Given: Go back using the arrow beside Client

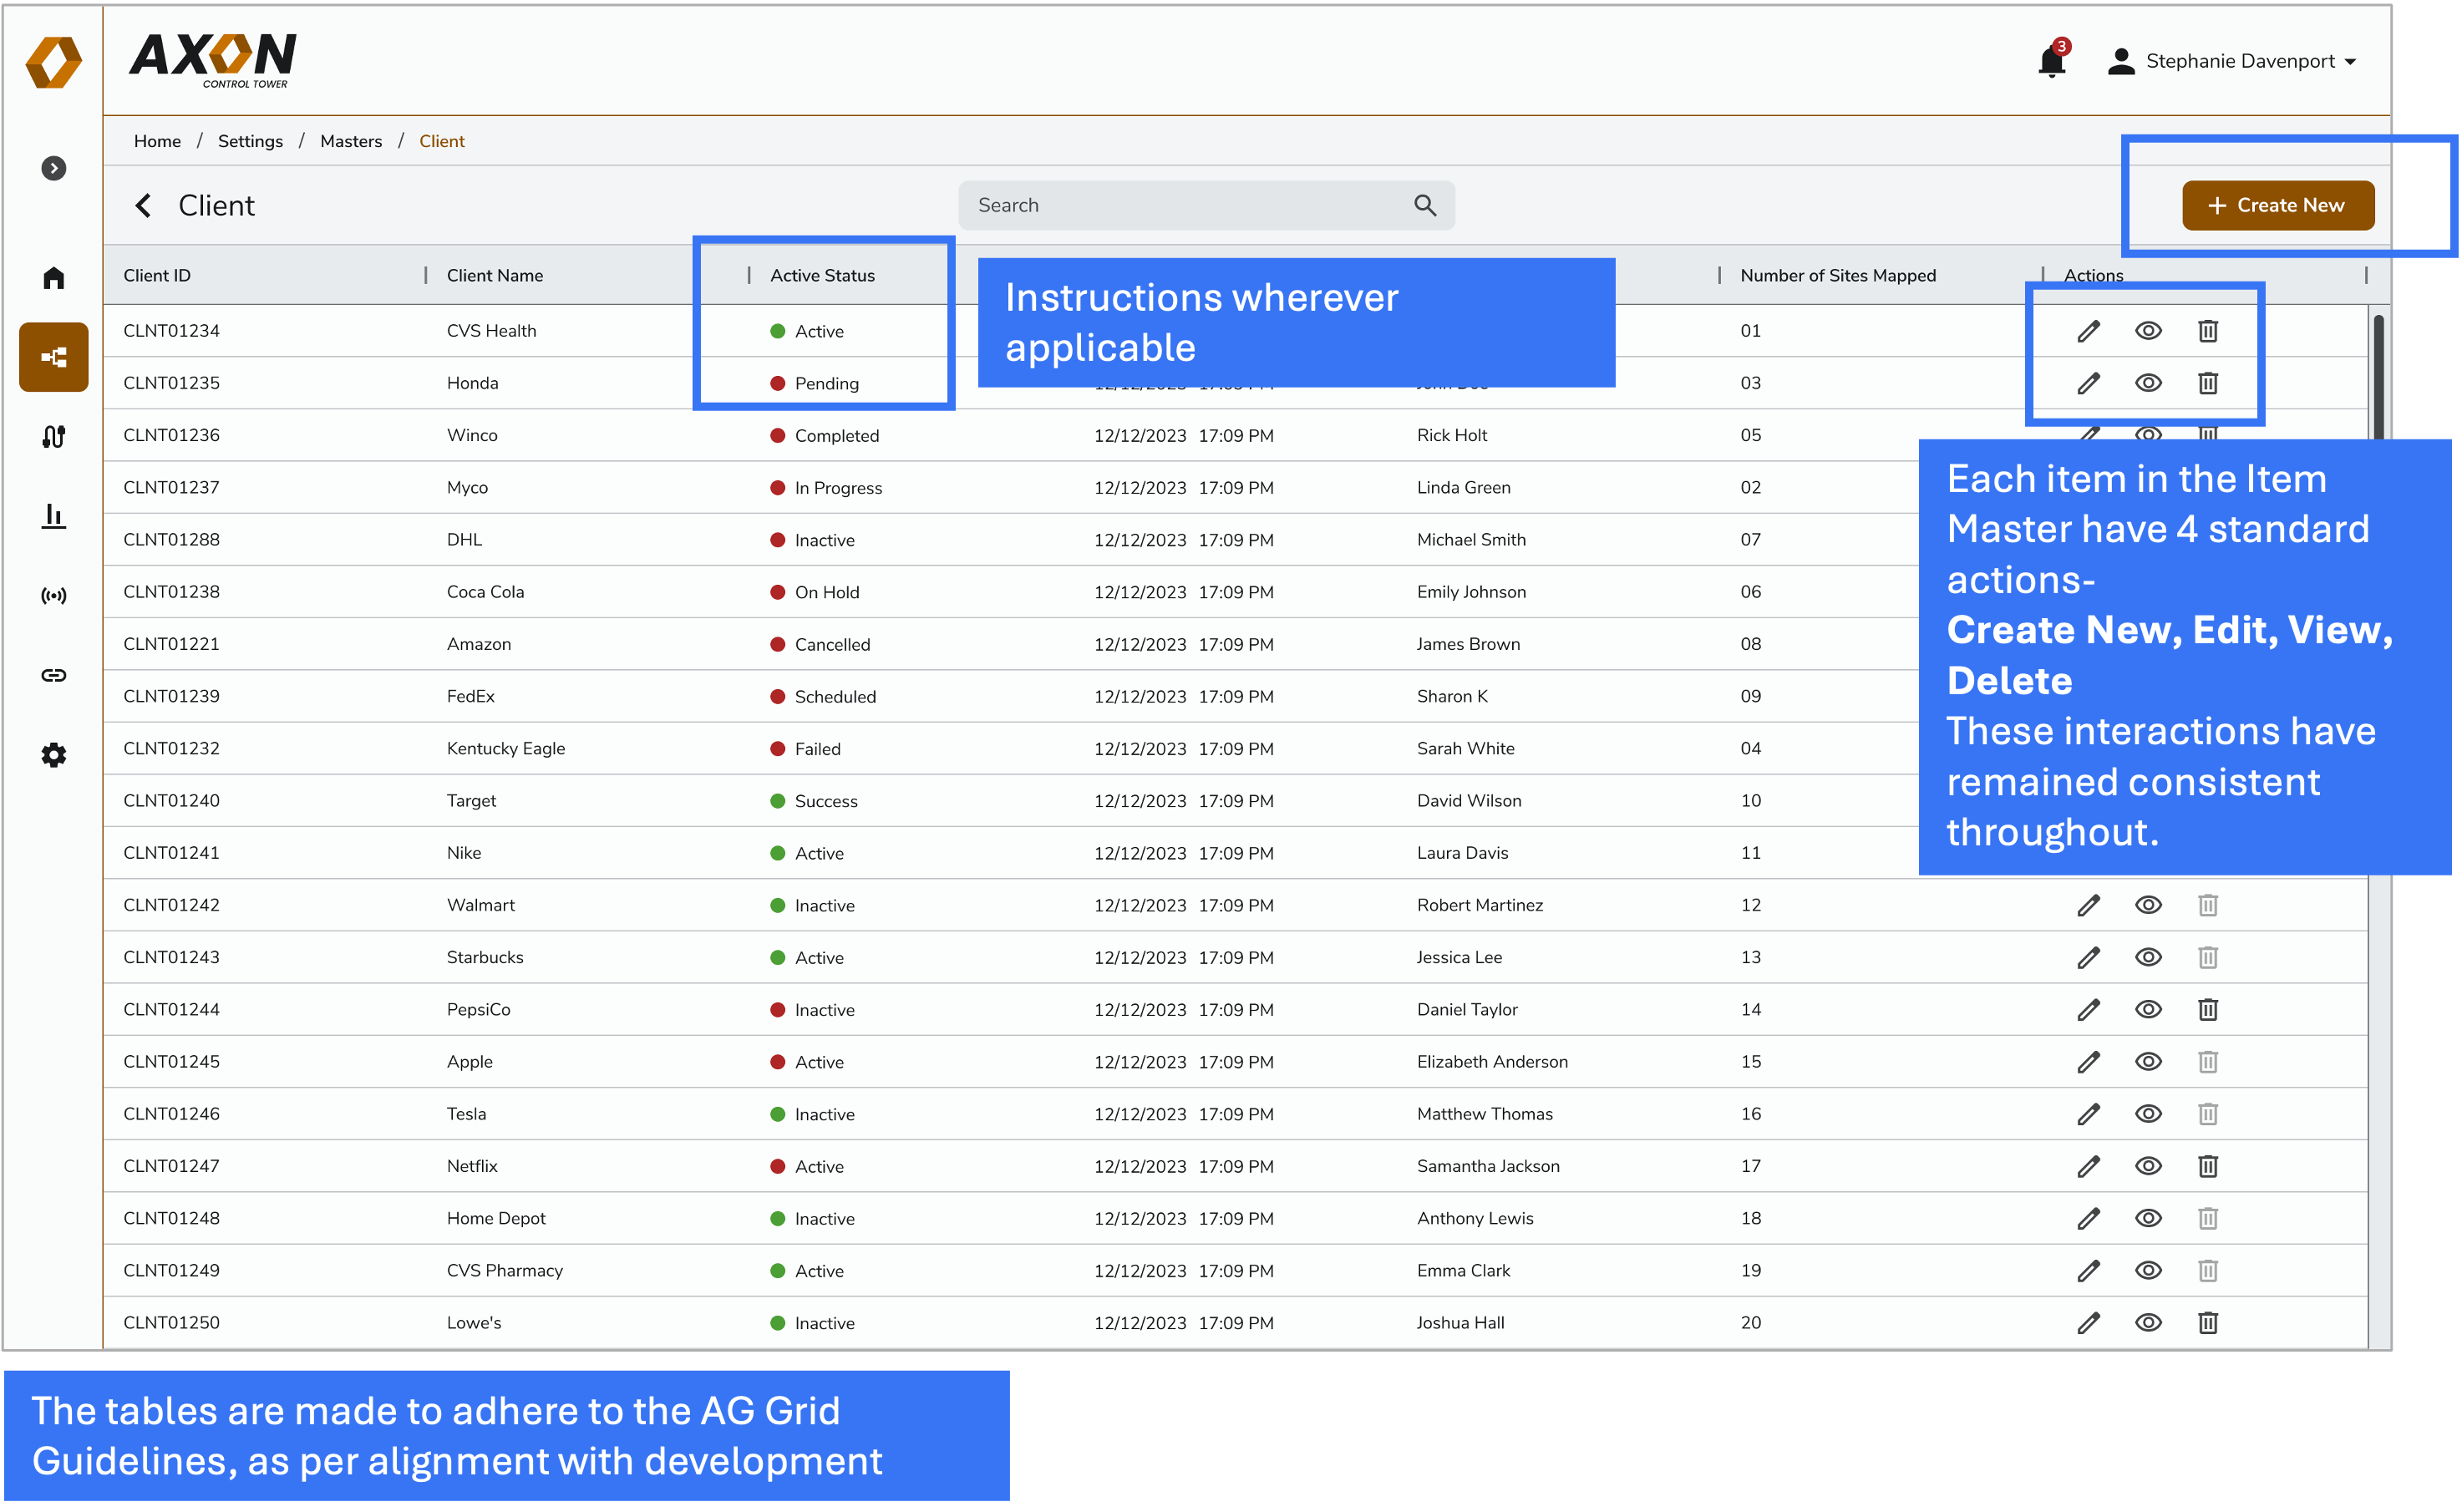Looking at the screenshot, I should pos(143,205).
